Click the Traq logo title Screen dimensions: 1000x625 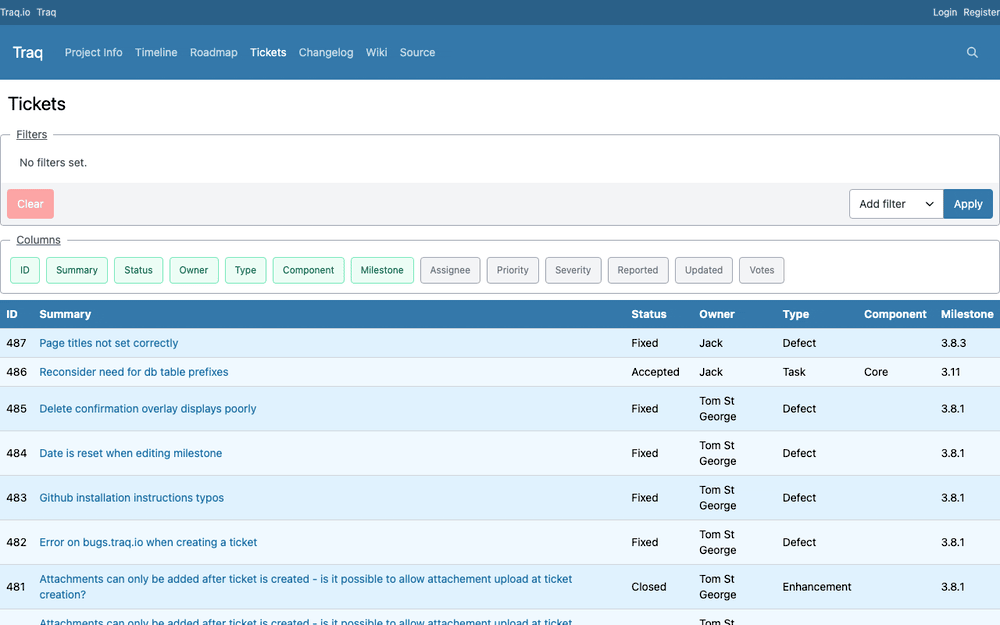tap(27, 52)
